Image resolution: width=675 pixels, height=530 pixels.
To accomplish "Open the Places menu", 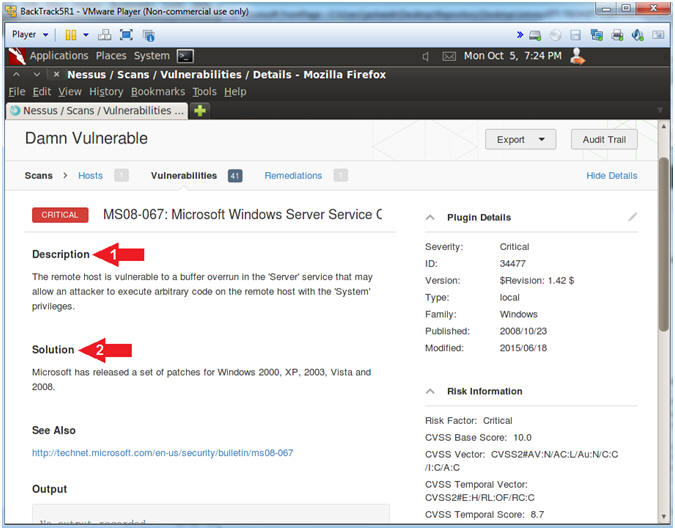I will (x=111, y=56).
